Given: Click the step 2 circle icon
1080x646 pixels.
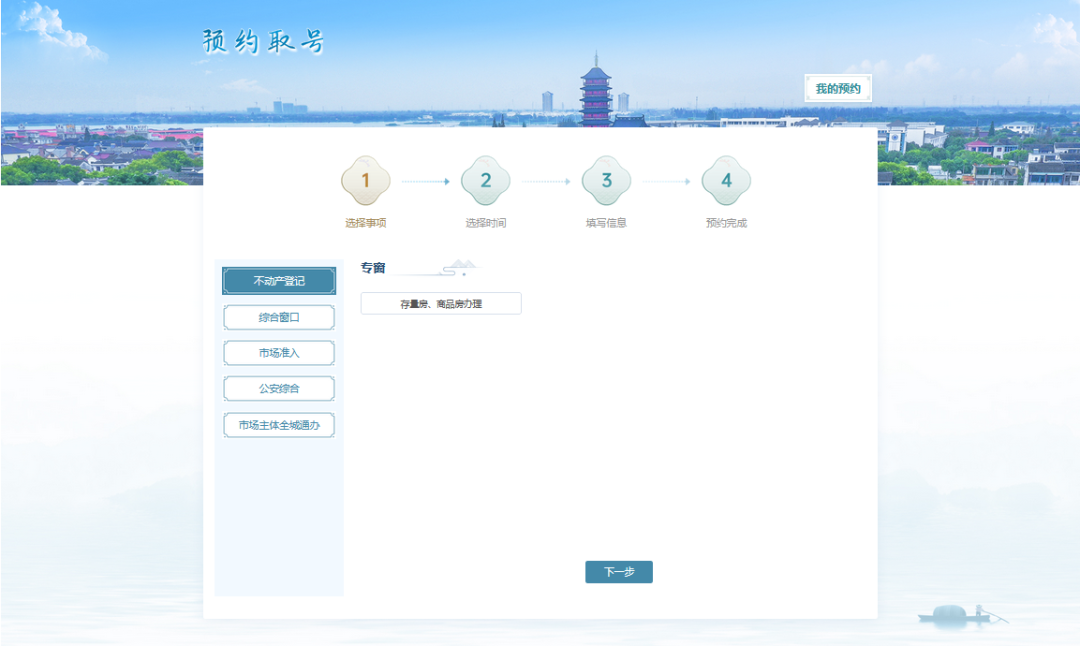Looking at the screenshot, I should pos(486,181).
